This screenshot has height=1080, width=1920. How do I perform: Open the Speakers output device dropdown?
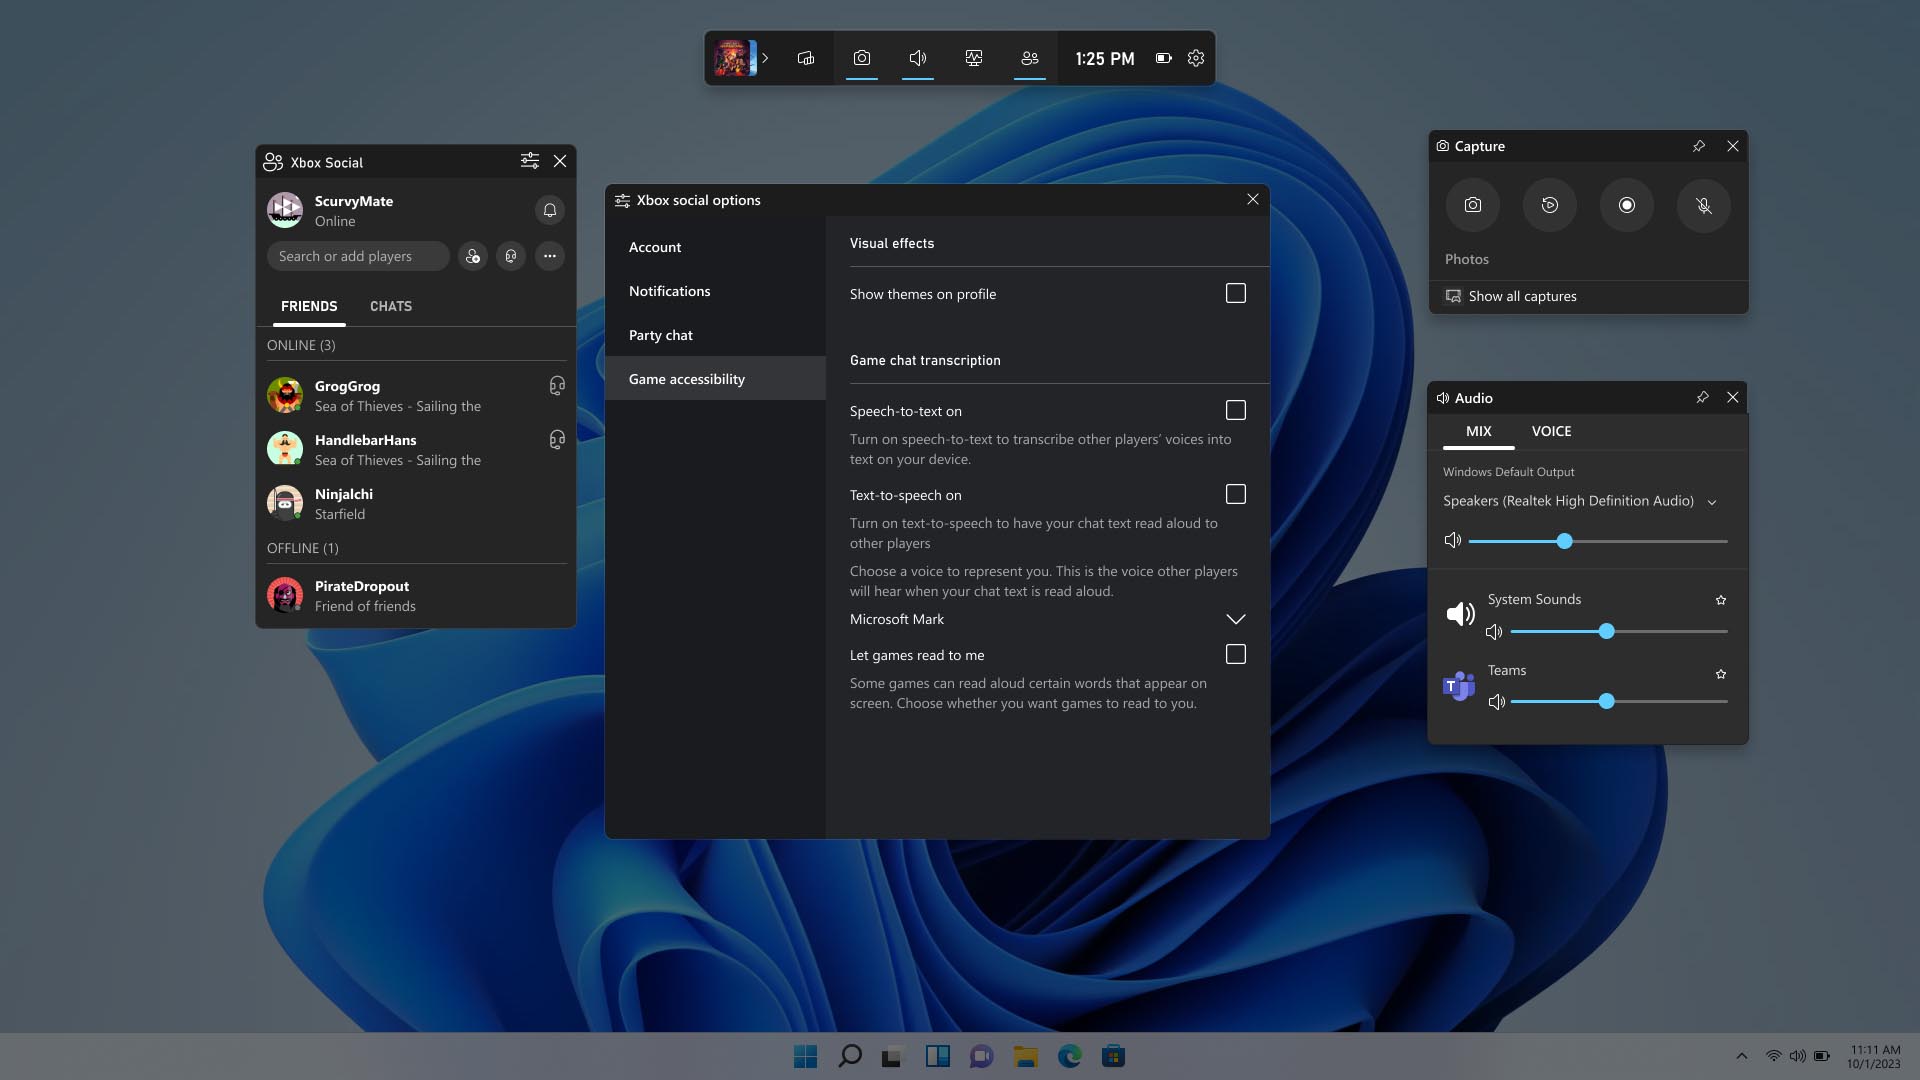(1712, 502)
